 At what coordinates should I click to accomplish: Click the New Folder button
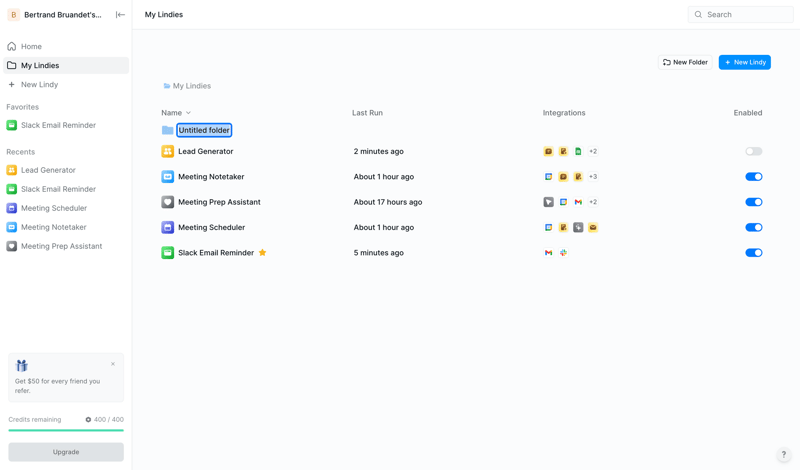click(x=685, y=62)
